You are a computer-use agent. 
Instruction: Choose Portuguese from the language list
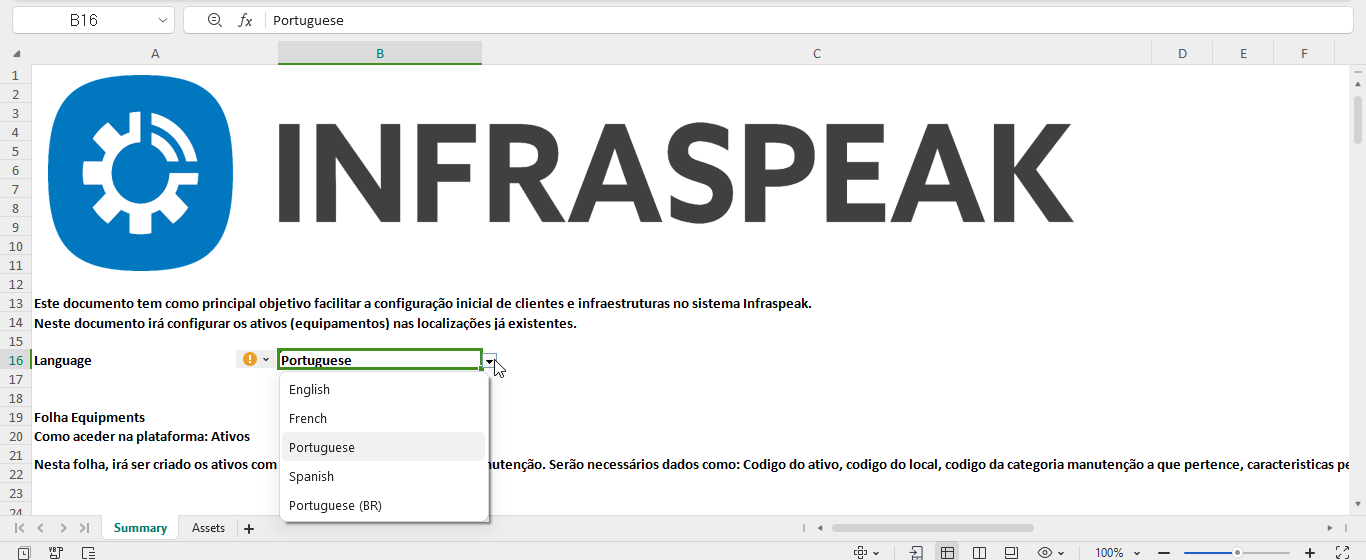[384, 447]
